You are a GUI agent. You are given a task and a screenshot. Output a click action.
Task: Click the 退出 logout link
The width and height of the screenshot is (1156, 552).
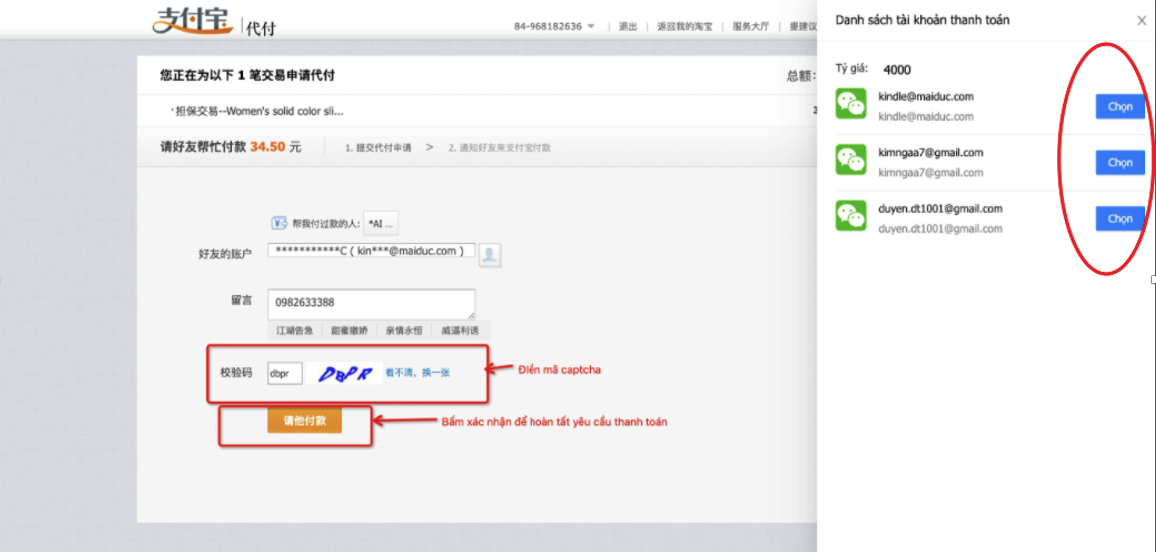(628, 27)
